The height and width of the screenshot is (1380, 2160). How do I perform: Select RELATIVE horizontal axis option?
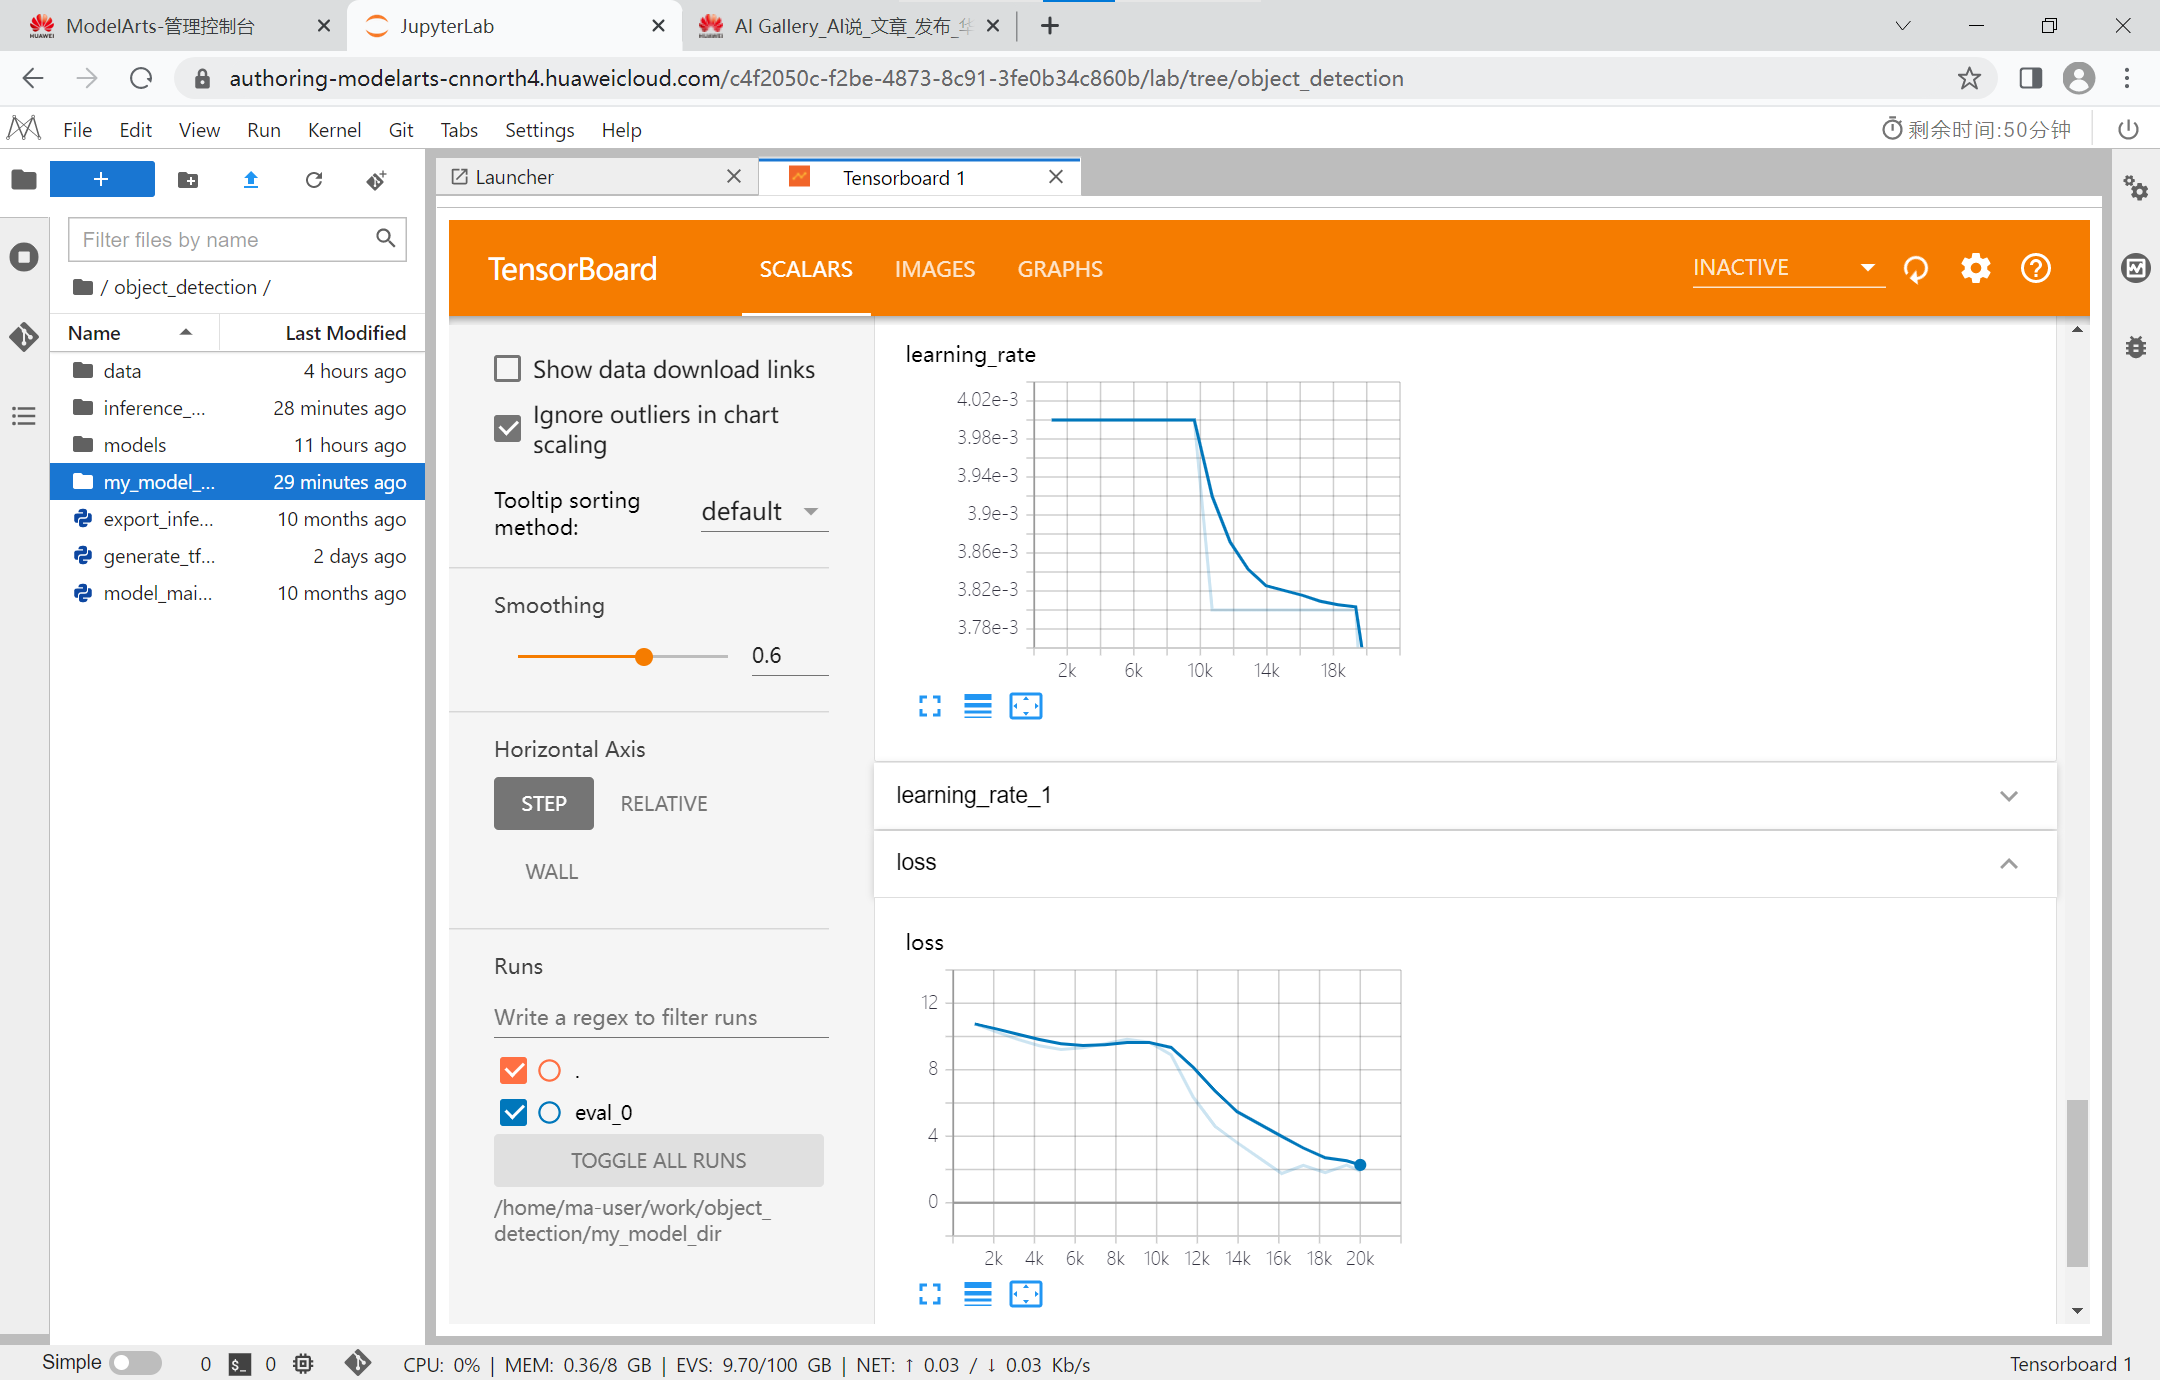tap(663, 803)
